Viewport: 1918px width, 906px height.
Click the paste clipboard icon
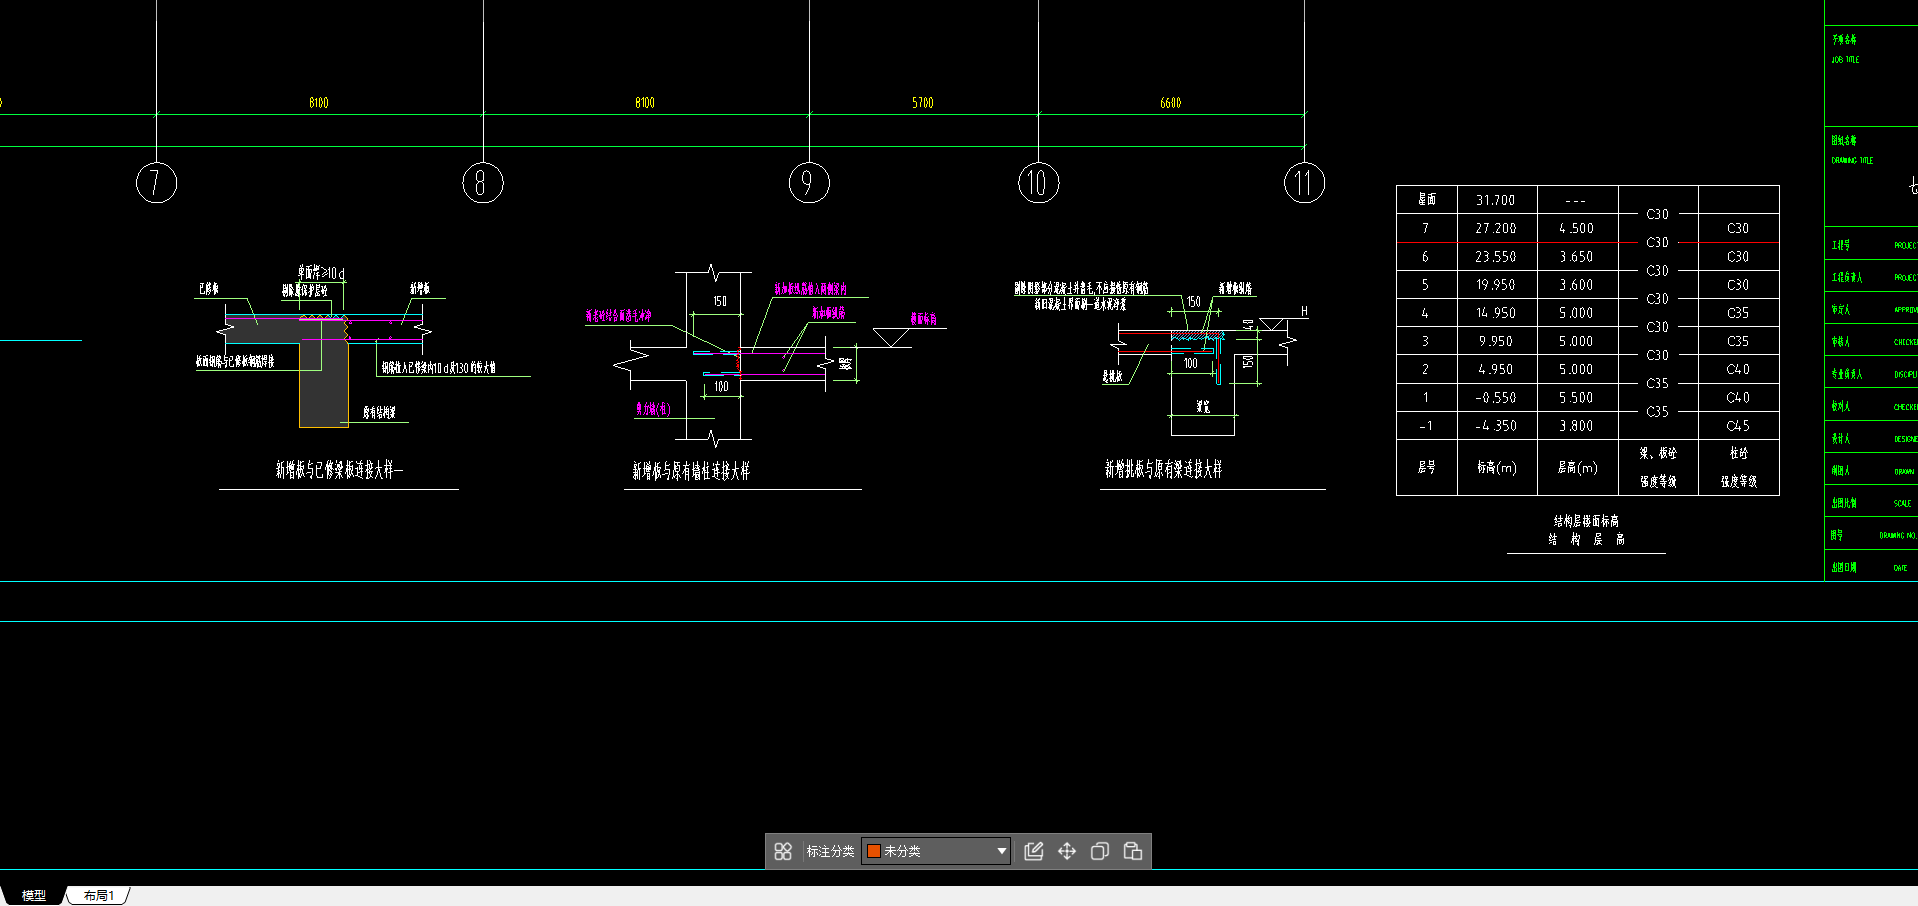pyautogui.click(x=1133, y=851)
